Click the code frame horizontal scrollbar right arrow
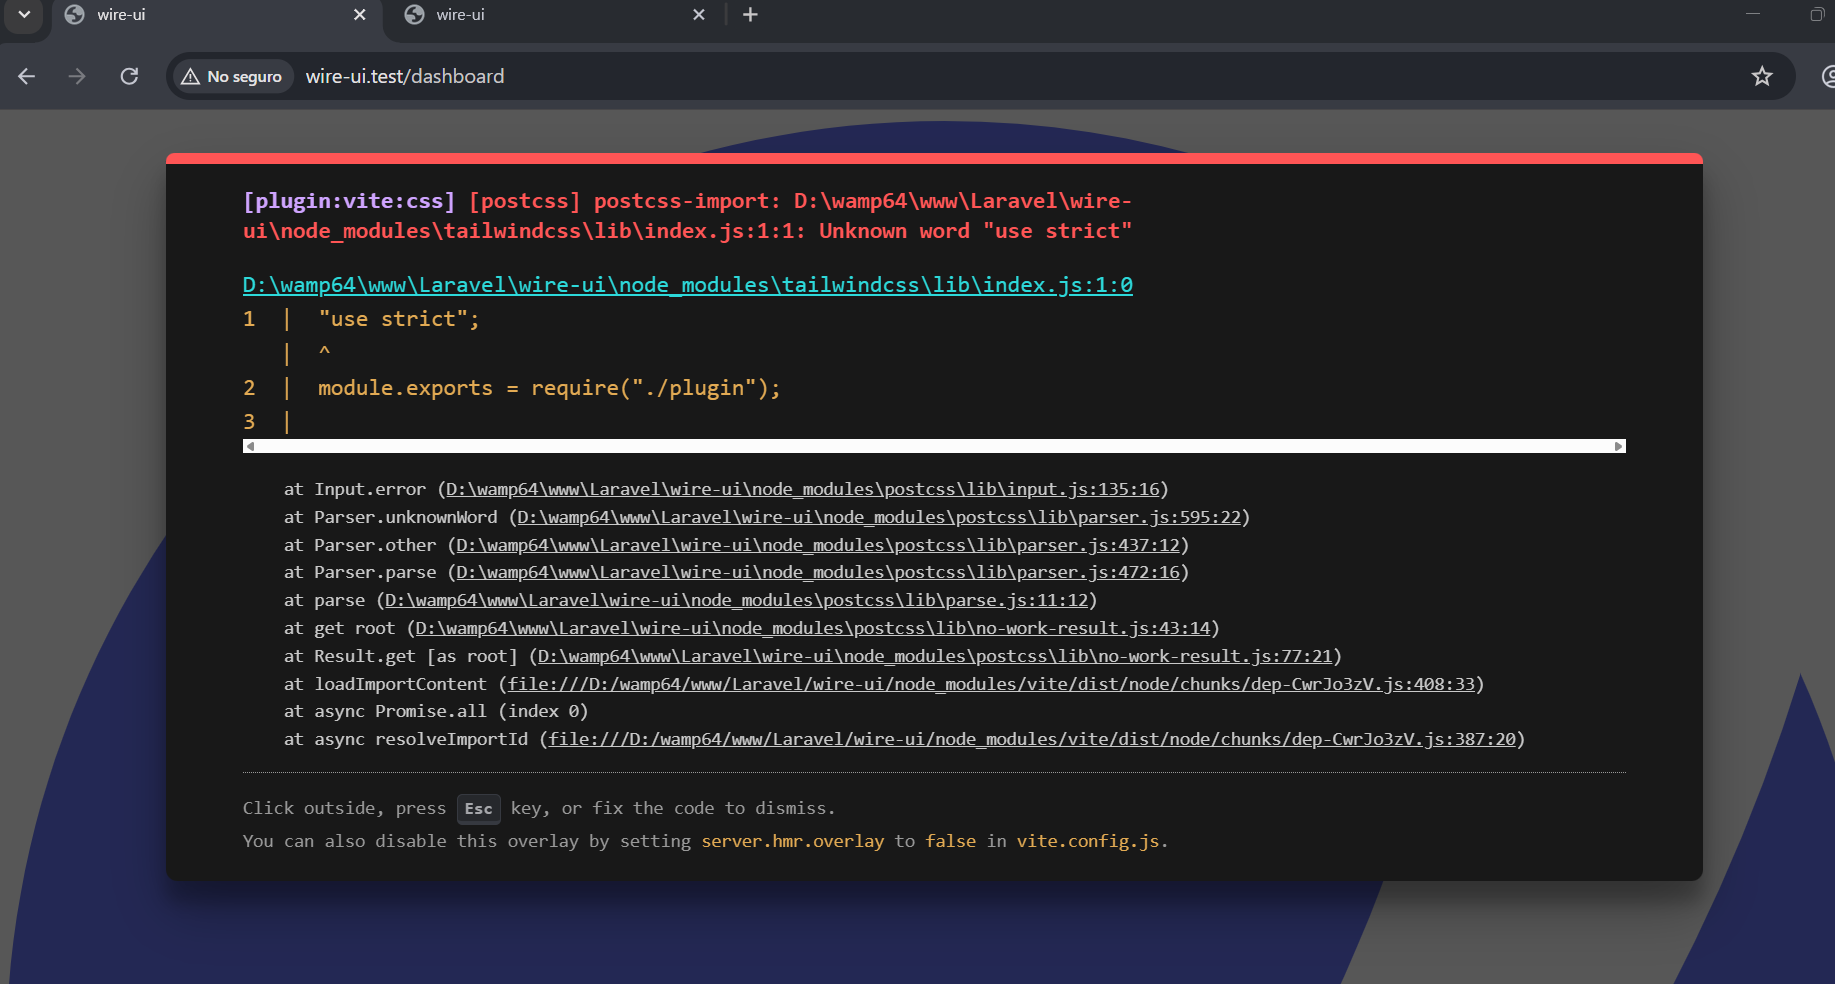Viewport: 1835px width, 984px height. 1618,446
